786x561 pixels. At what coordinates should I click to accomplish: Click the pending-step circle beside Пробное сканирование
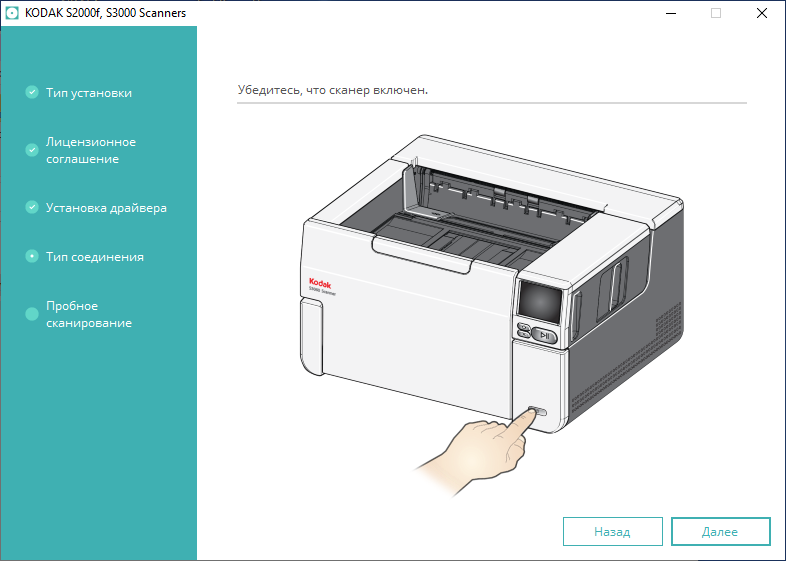32,314
